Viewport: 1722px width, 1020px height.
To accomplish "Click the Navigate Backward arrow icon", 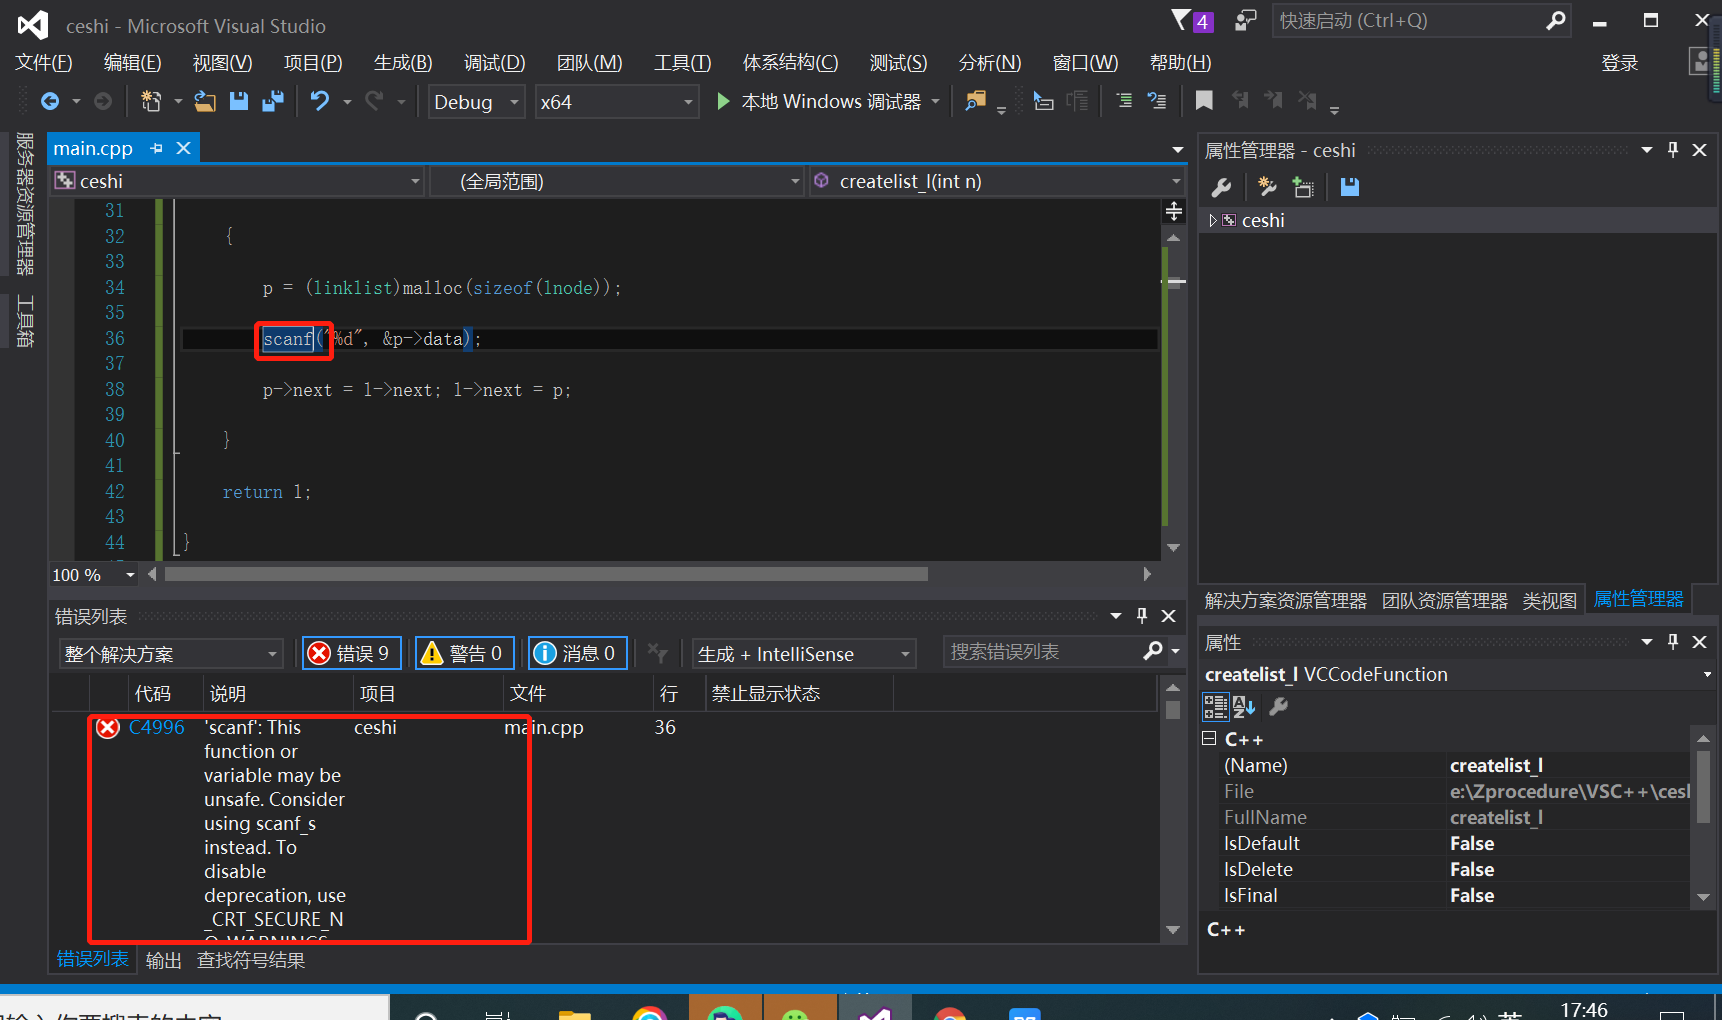I will tap(50, 101).
